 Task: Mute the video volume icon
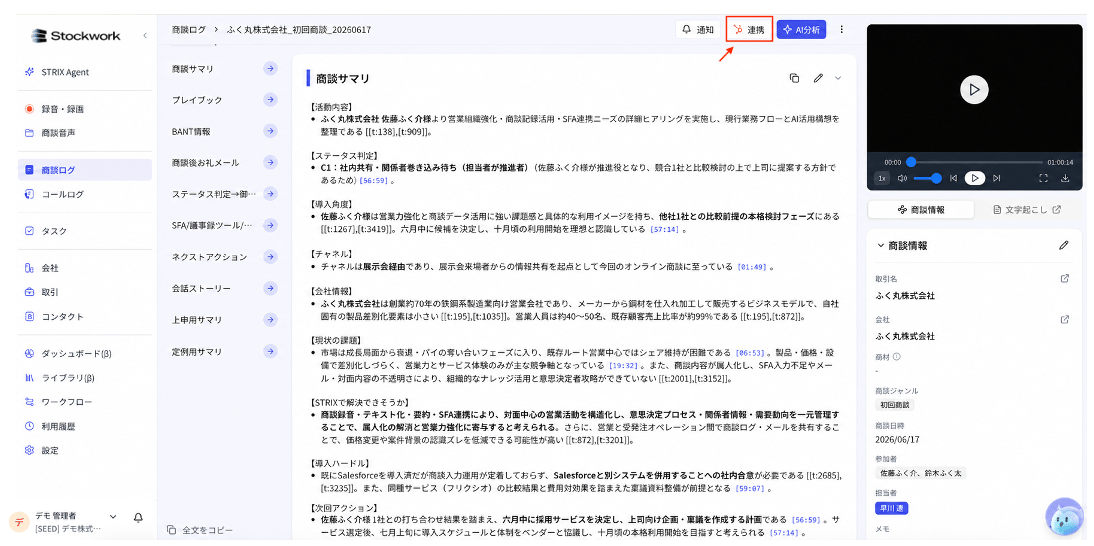[902, 179]
